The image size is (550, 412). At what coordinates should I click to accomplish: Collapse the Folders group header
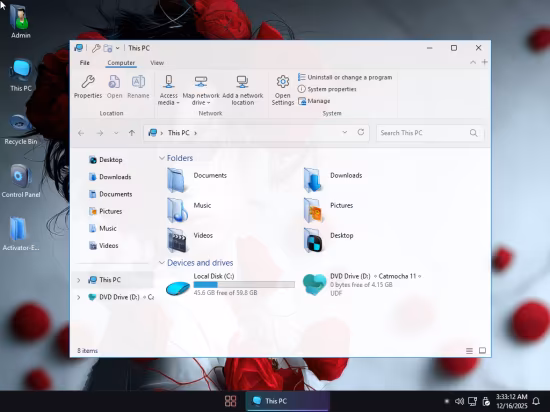pos(162,158)
